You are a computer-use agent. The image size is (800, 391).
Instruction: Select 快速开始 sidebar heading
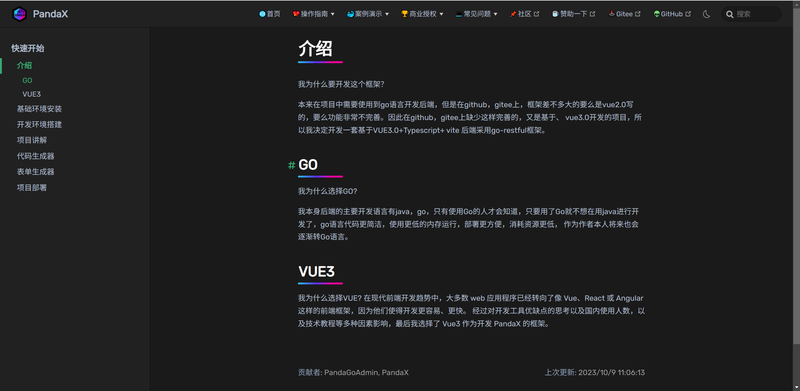pos(28,48)
